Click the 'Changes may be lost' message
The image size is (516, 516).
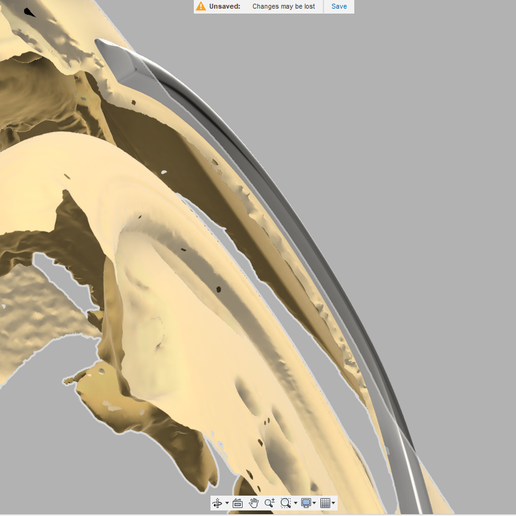pos(284,6)
